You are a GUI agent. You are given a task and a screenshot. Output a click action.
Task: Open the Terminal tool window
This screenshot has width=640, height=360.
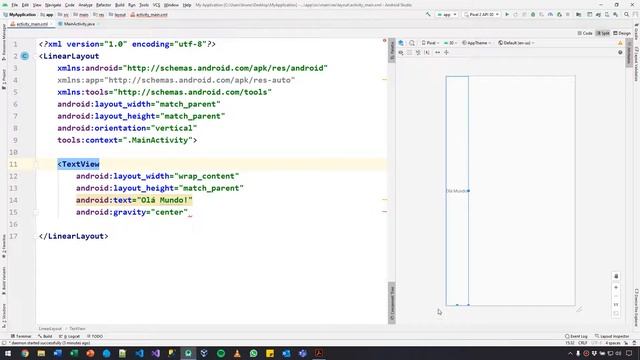tap(21, 336)
